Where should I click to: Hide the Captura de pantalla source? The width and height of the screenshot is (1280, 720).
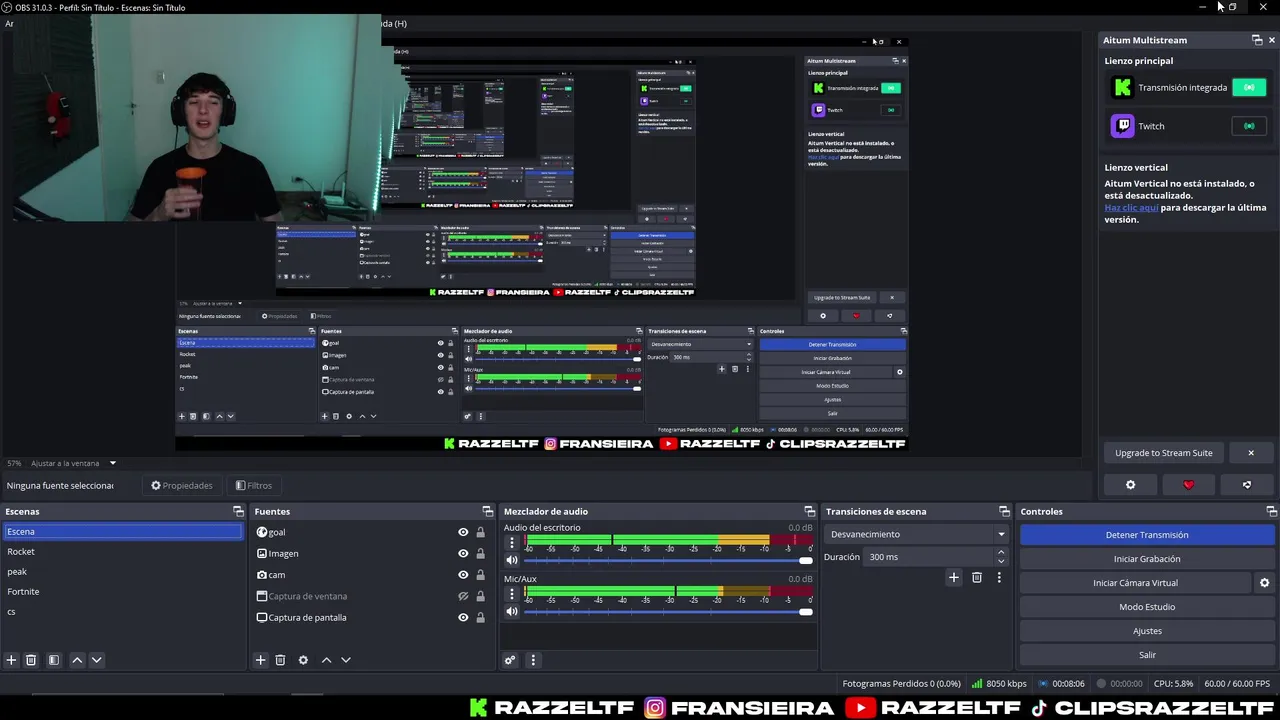pyautogui.click(x=463, y=618)
